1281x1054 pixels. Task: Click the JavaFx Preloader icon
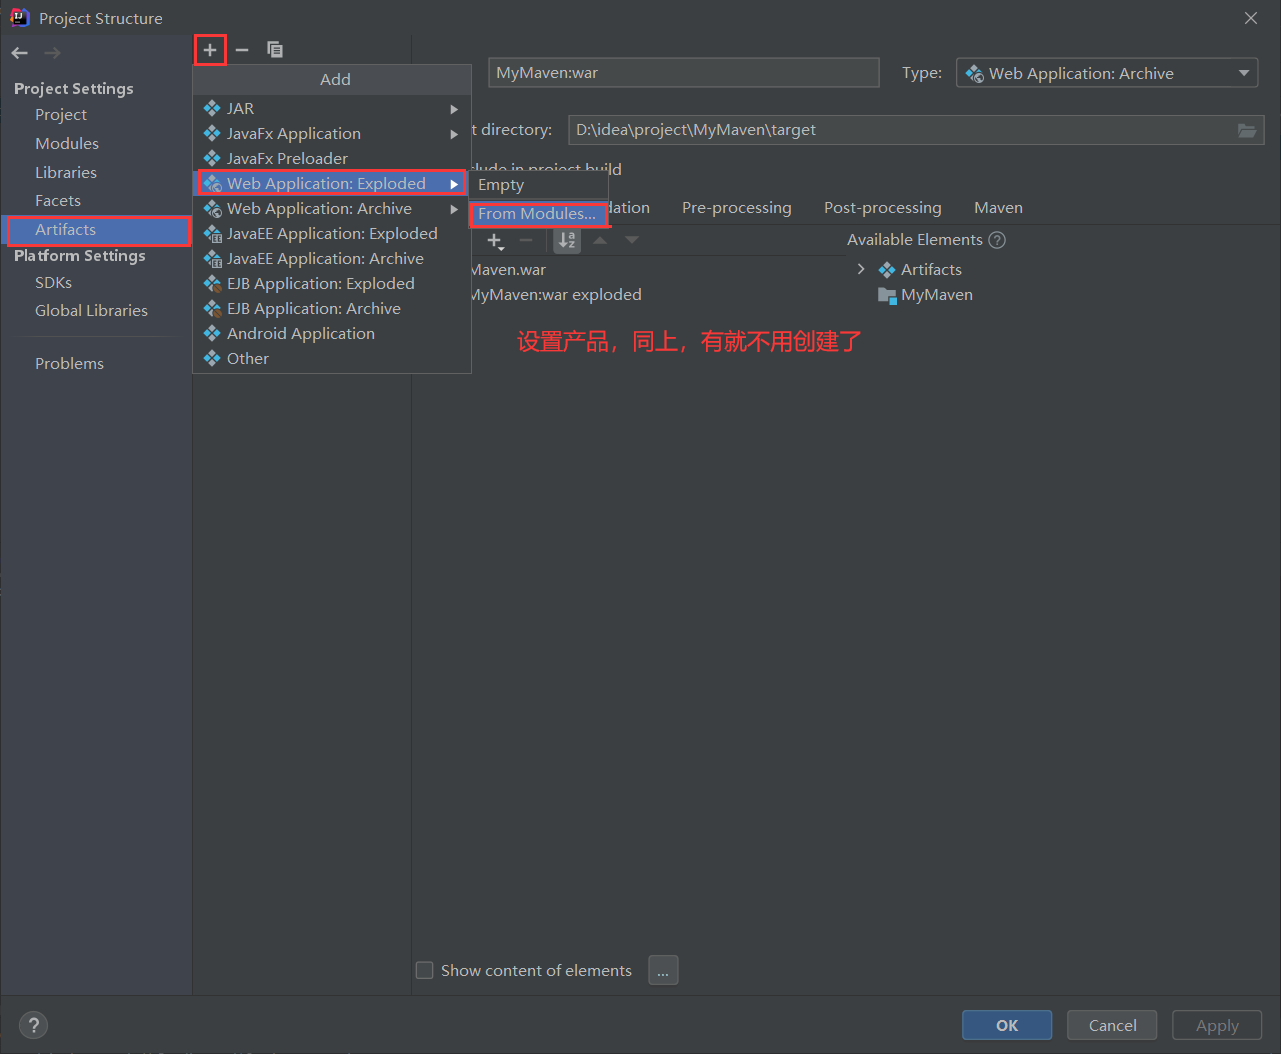coord(212,158)
